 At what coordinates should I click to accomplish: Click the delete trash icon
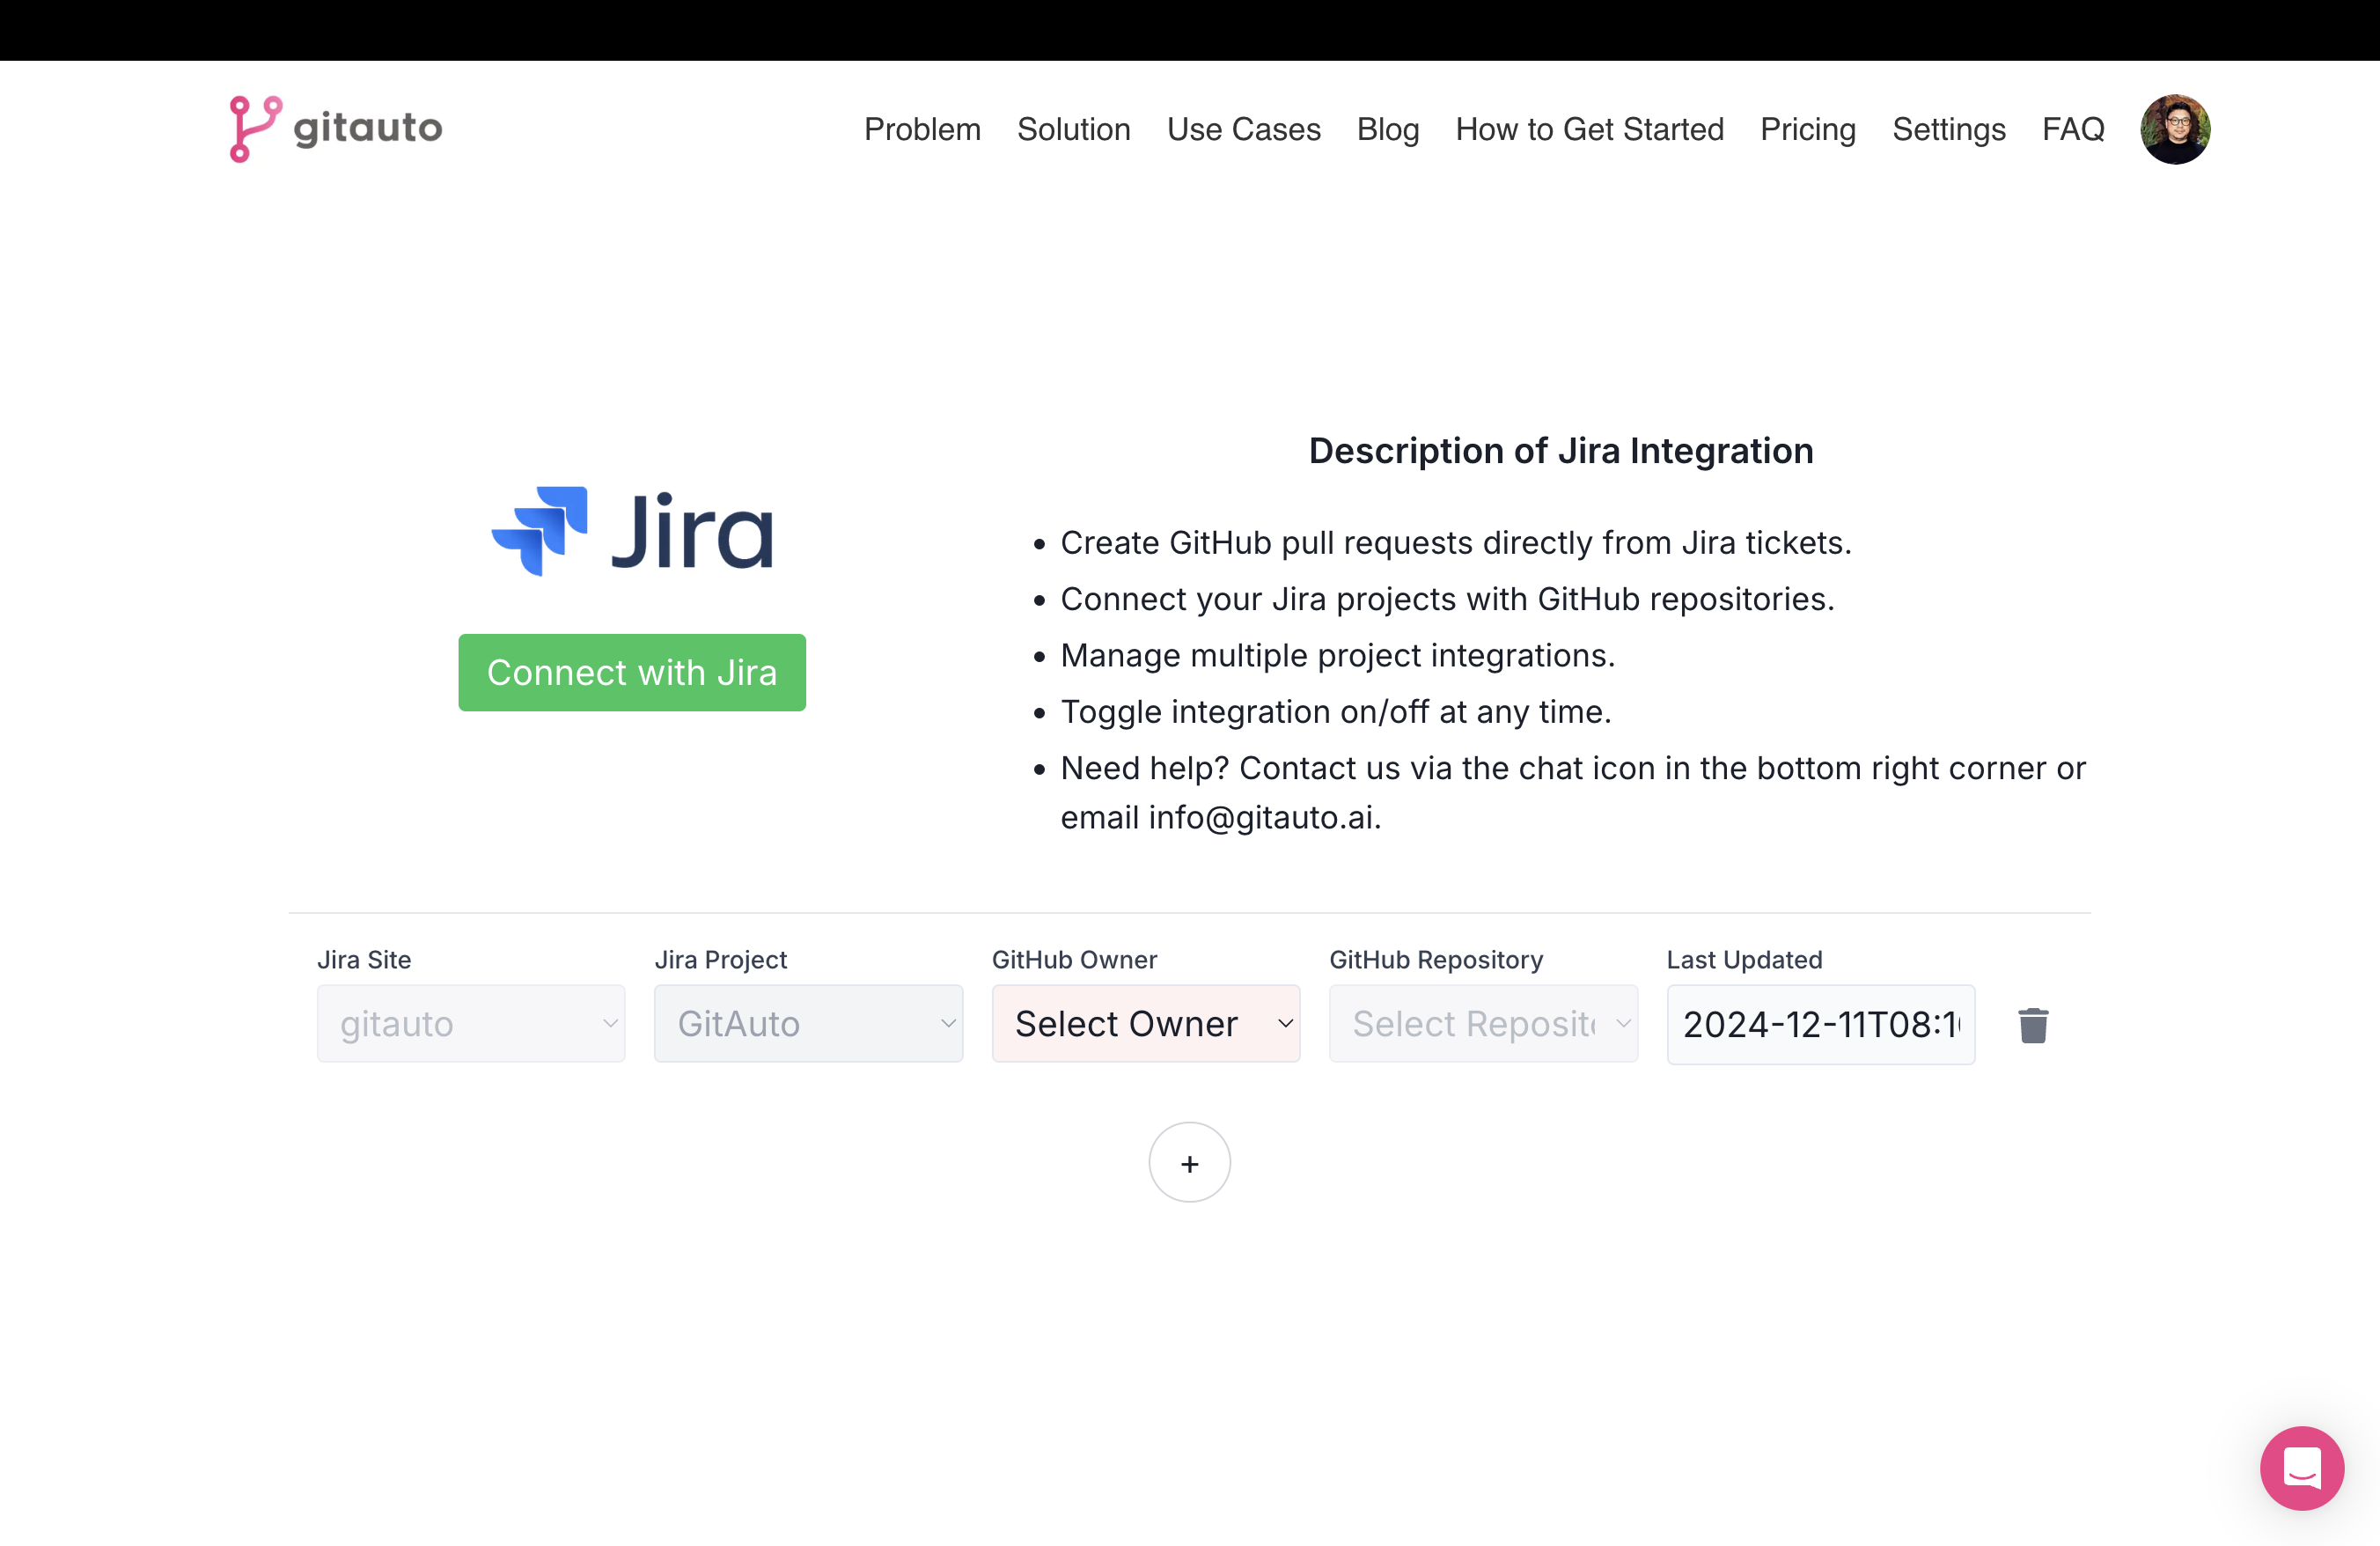[2031, 1024]
